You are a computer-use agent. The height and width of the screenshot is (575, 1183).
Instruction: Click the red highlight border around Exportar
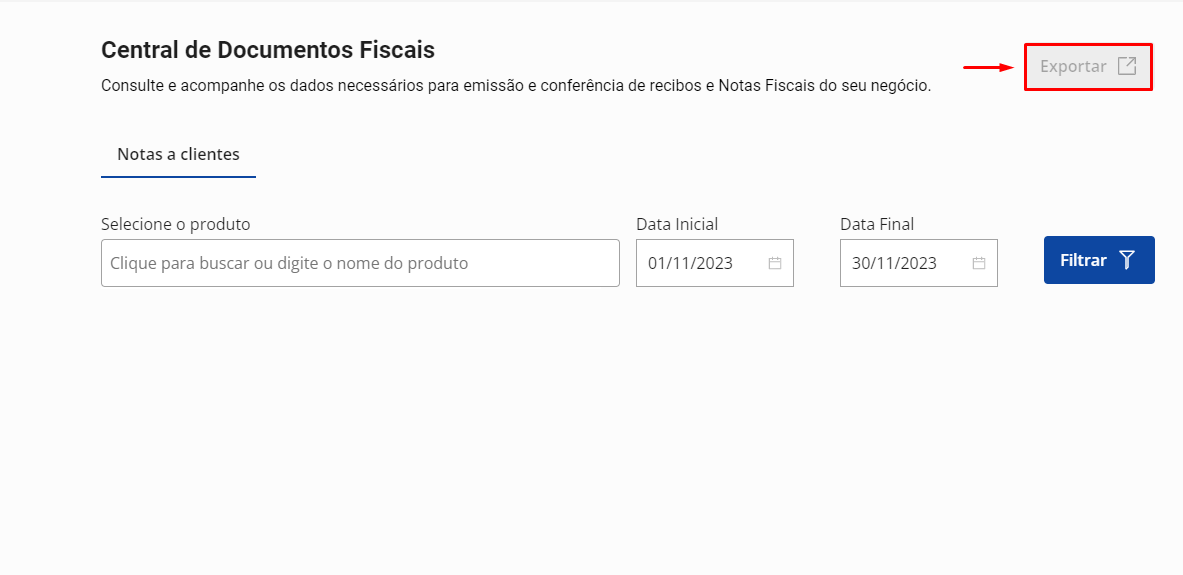pos(1088,45)
